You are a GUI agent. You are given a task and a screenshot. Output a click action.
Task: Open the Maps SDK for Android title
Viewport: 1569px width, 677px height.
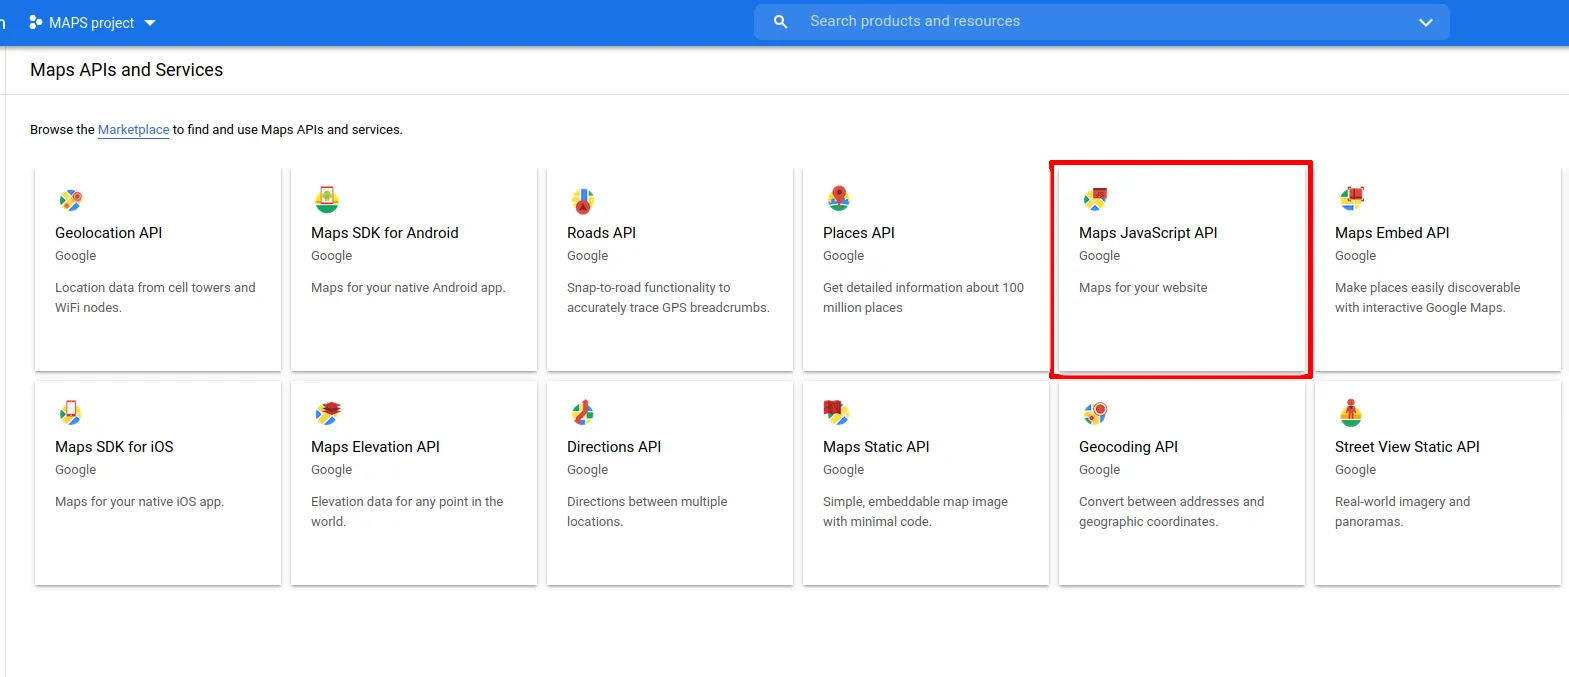(385, 233)
